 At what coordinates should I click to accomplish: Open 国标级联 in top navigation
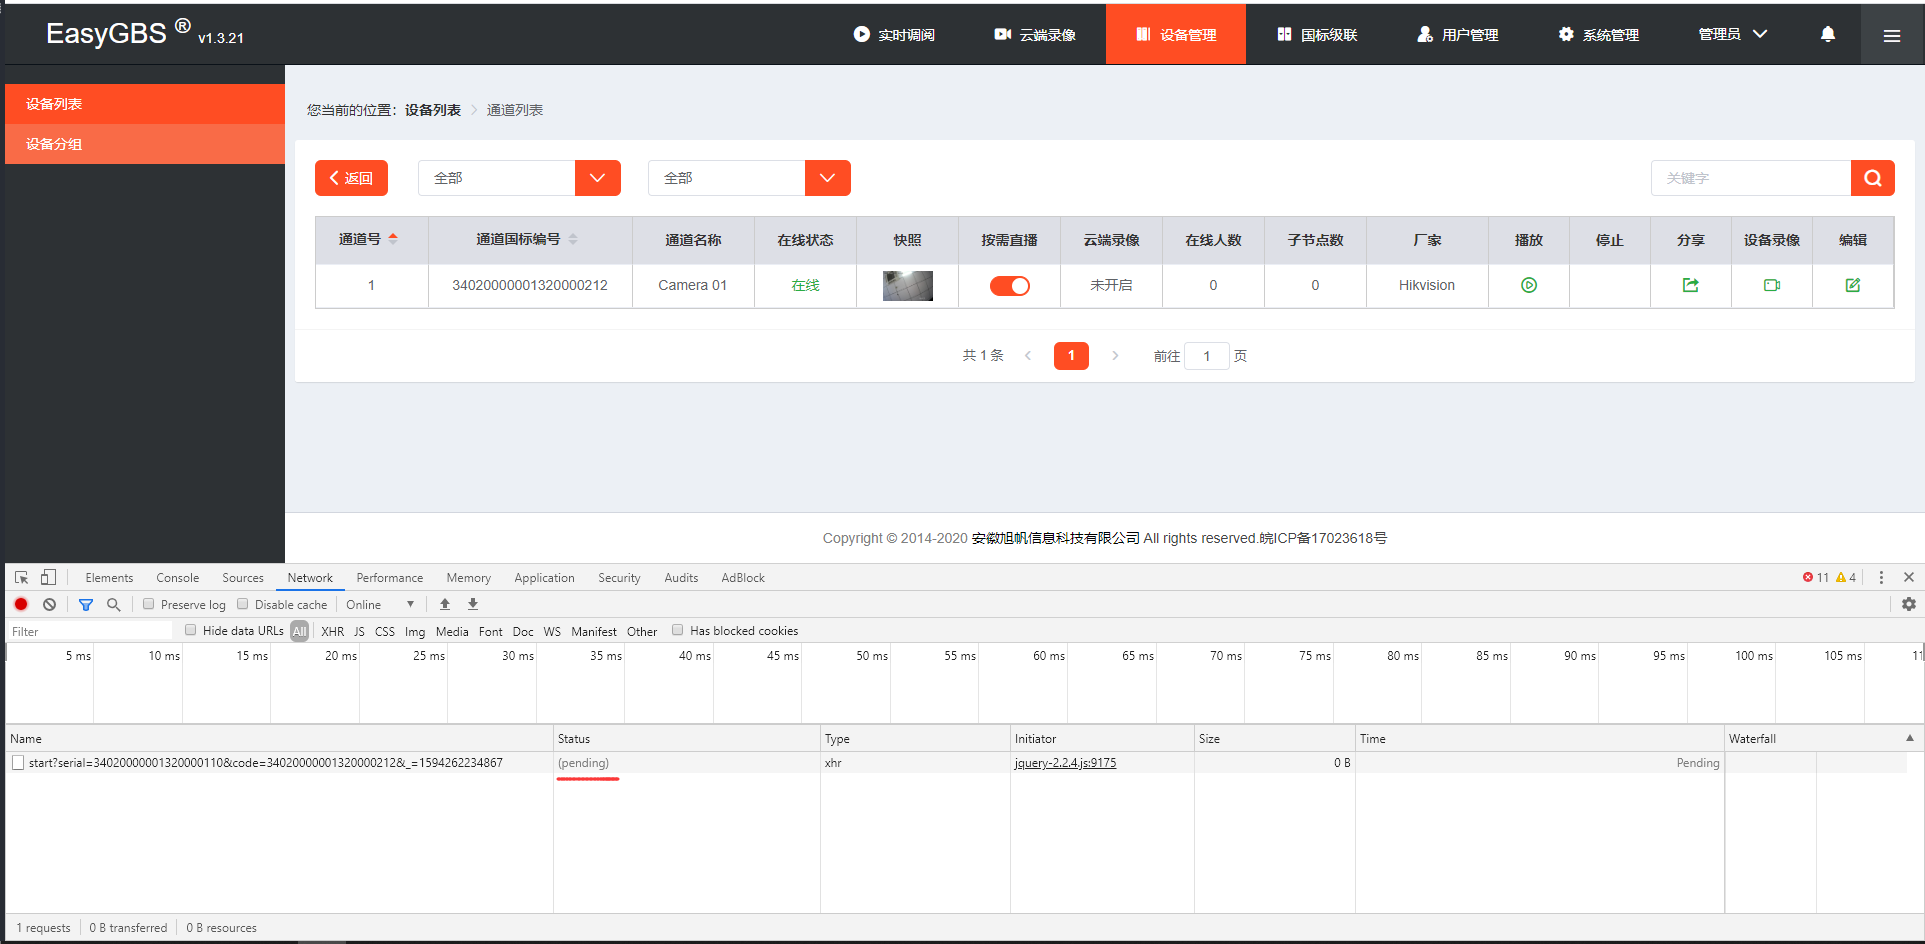(x=1317, y=34)
